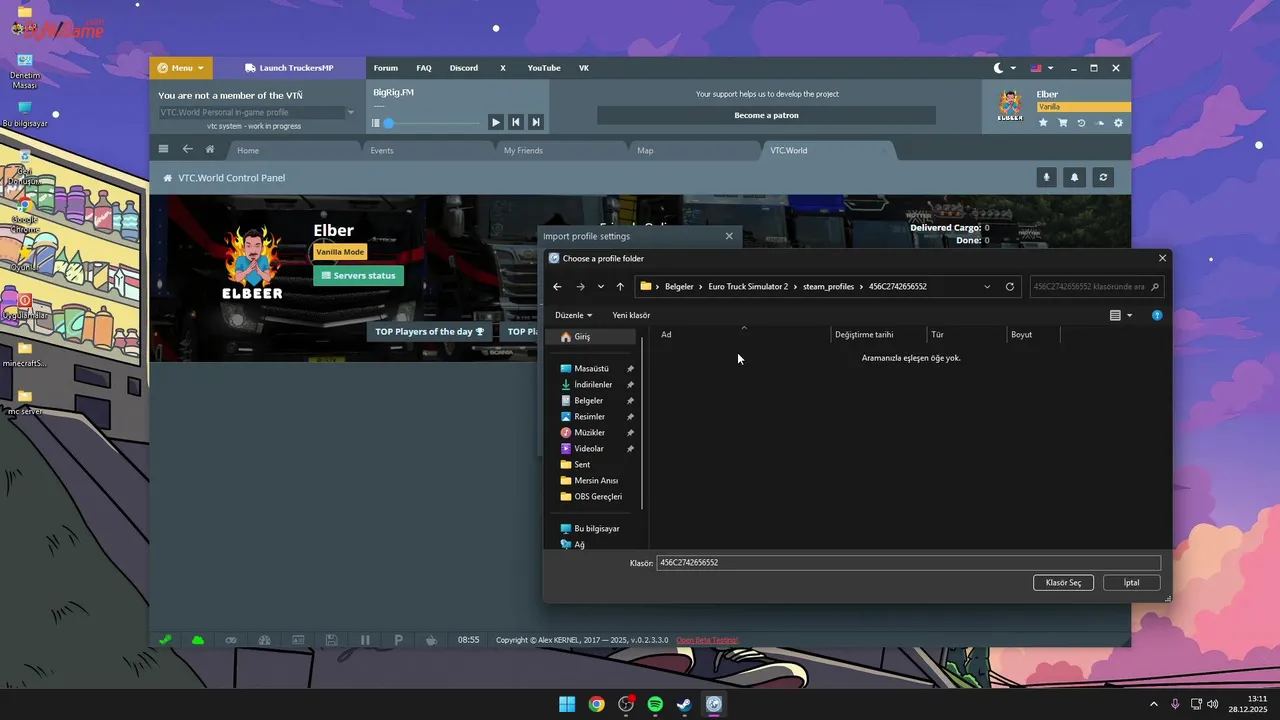Click the ID card status bar icon
Viewport: 1280px width, 720px height.
tap(298, 639)
